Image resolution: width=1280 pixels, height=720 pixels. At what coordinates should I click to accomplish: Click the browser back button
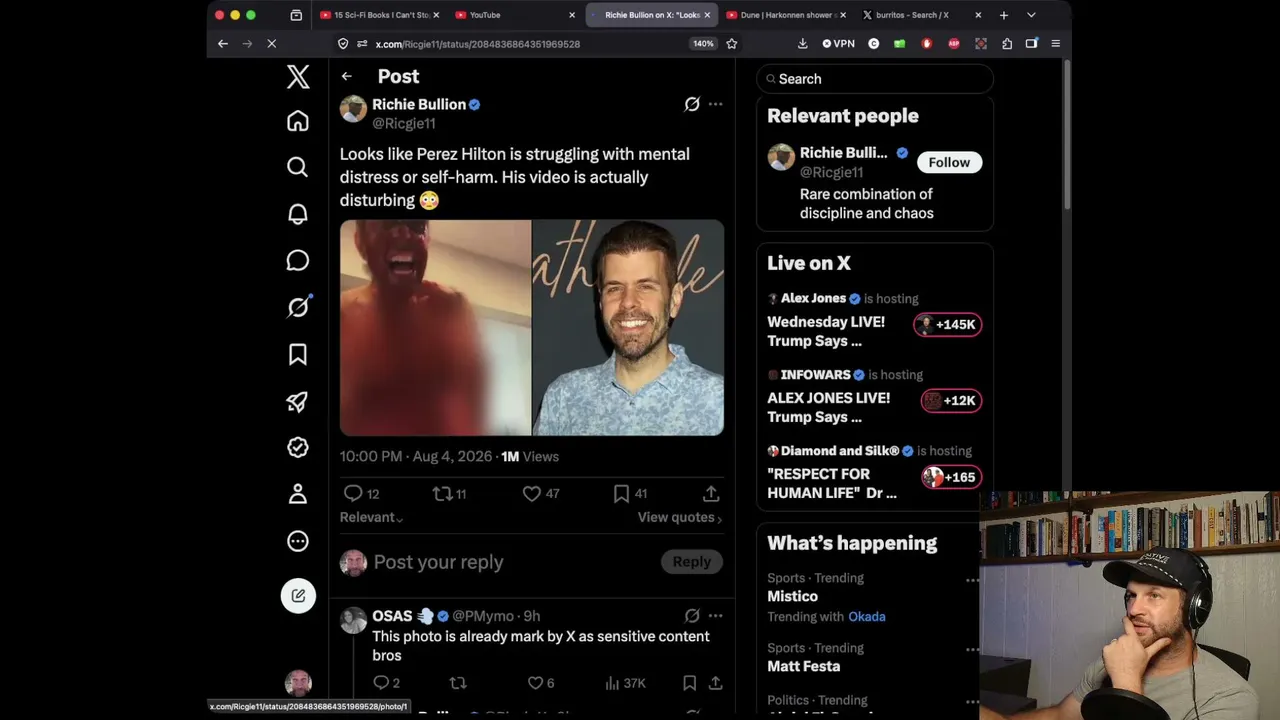pos(223,44)
